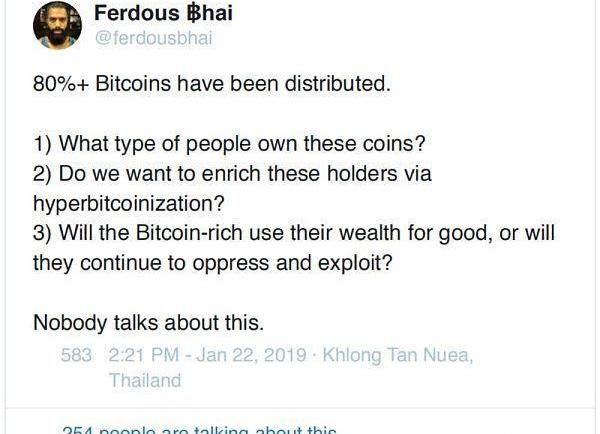
Task: Click the 'holders via' phrase in question 2
Action: point(379,173)
